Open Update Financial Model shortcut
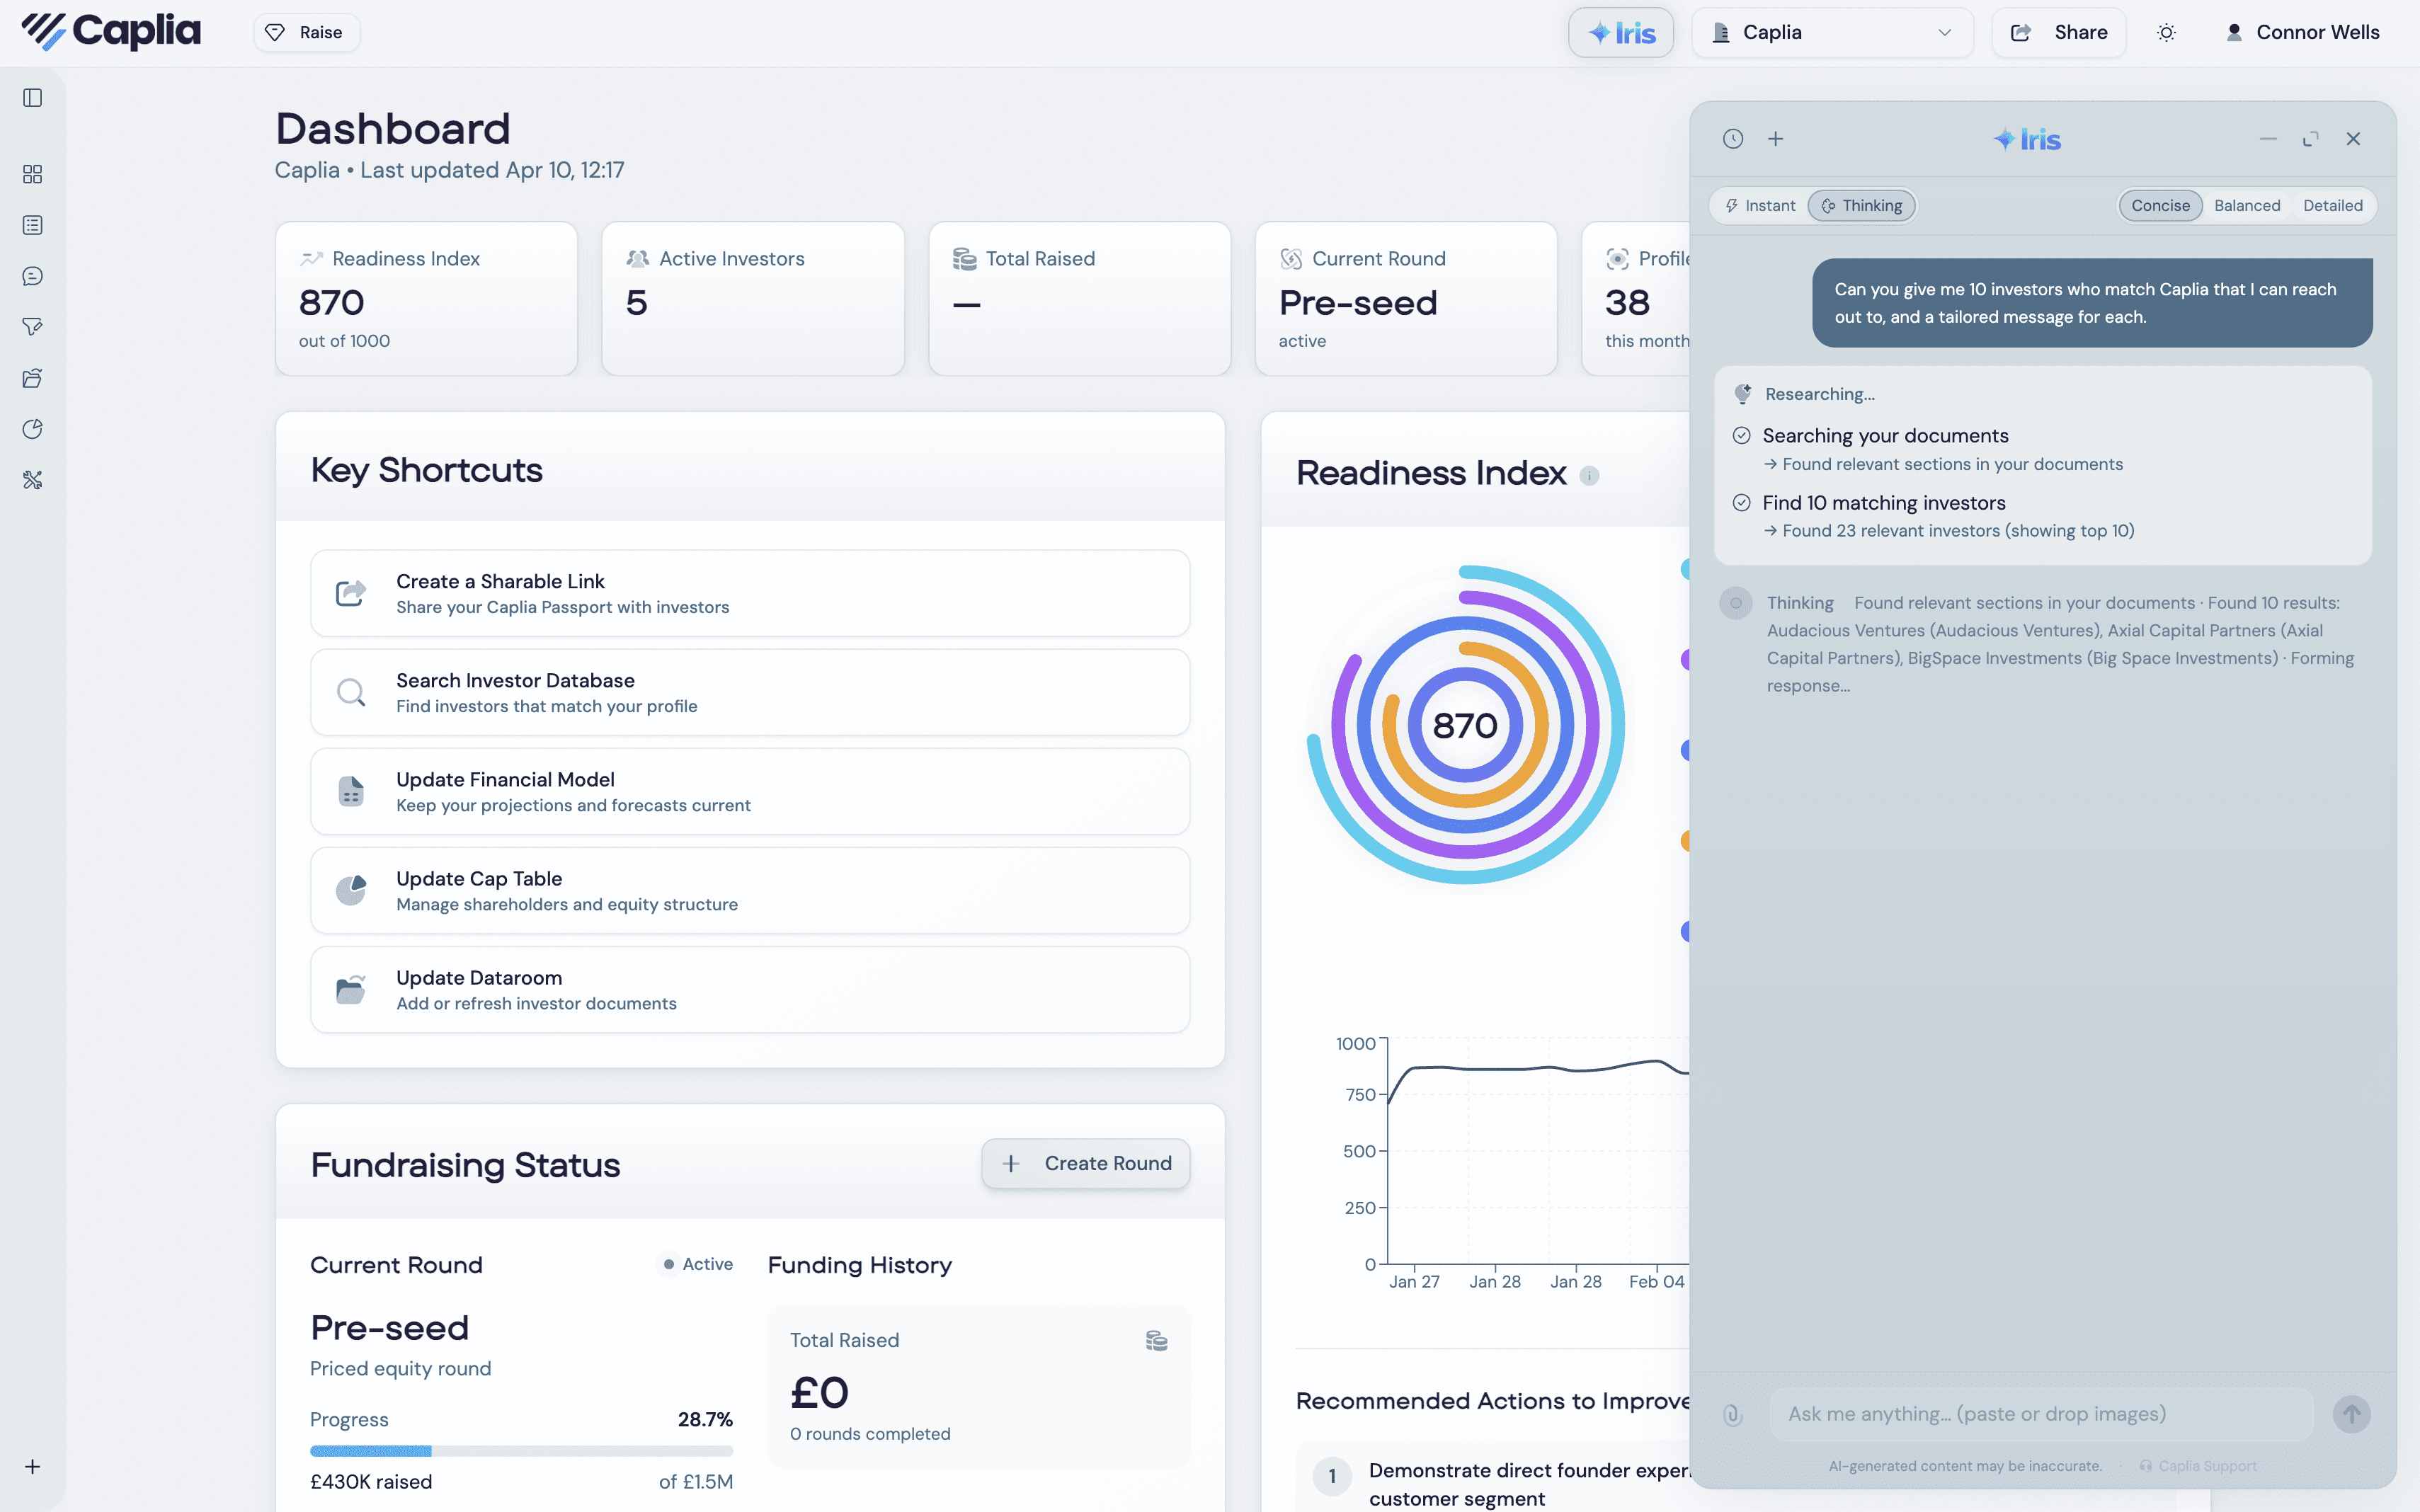The image size is (2420, 1512). (750, 791)
